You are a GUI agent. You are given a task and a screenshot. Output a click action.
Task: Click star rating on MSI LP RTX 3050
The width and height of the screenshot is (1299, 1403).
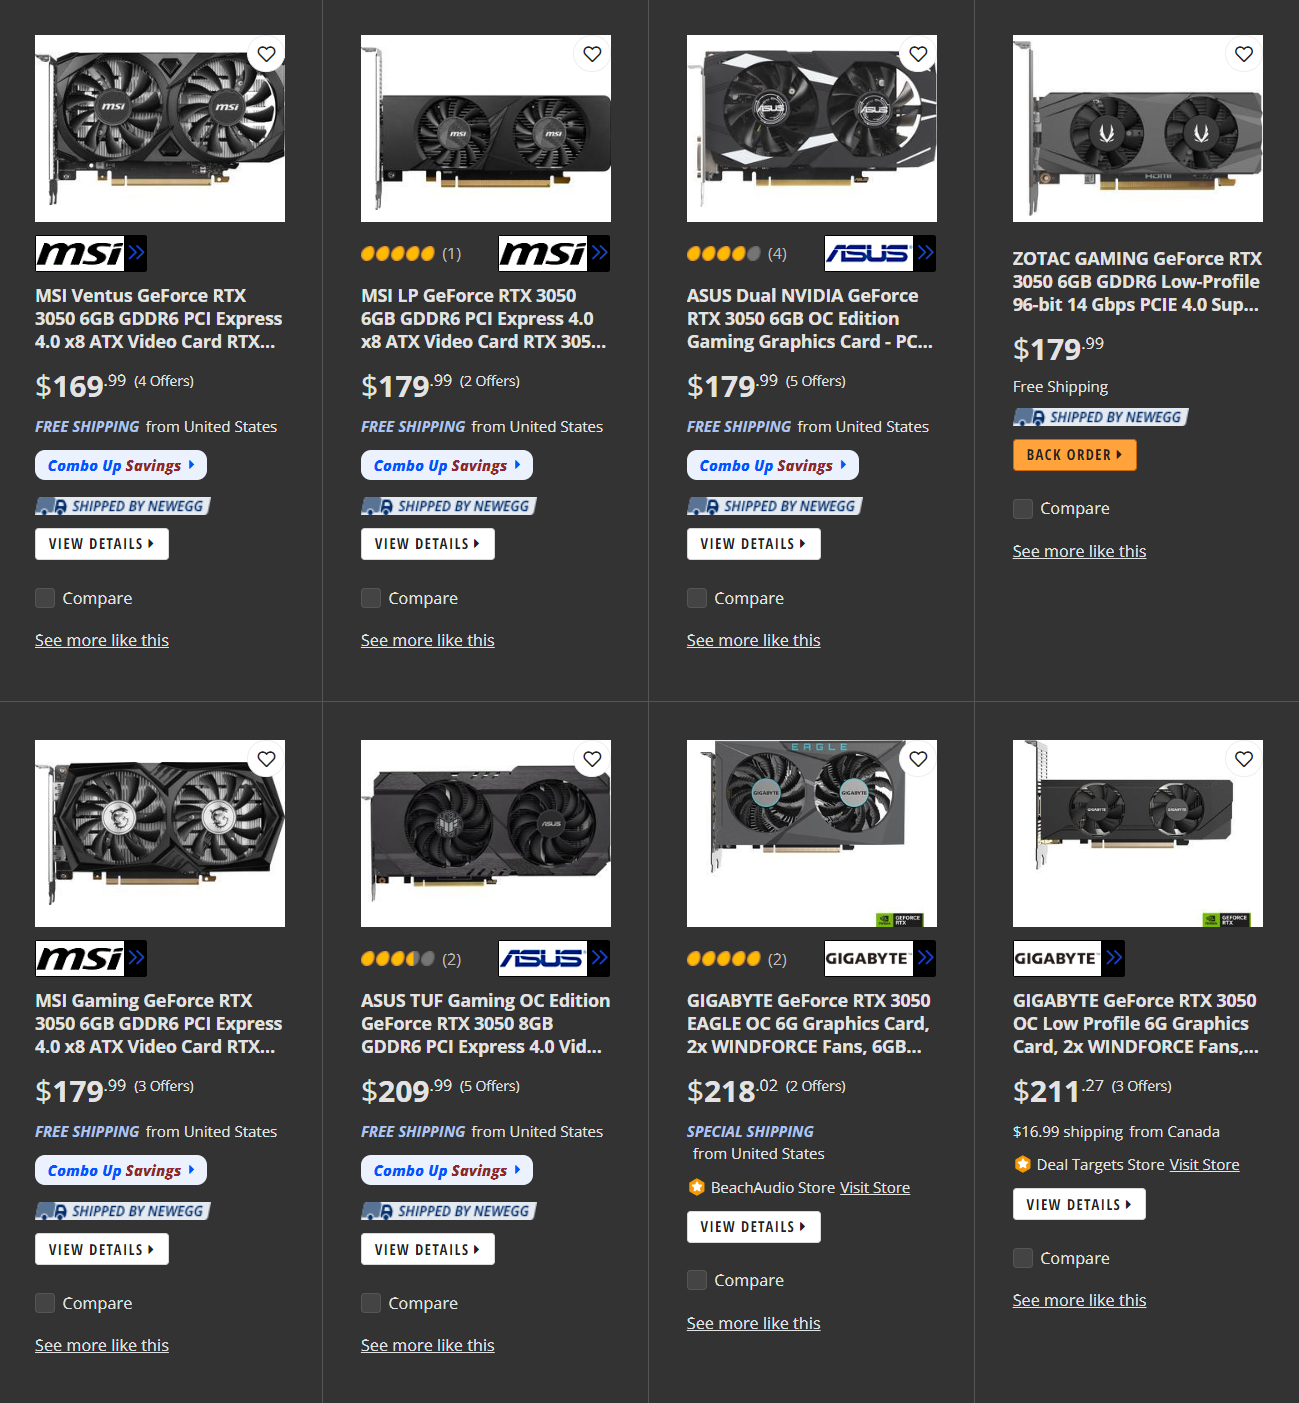pyautogui.click(x=398, y=254)
